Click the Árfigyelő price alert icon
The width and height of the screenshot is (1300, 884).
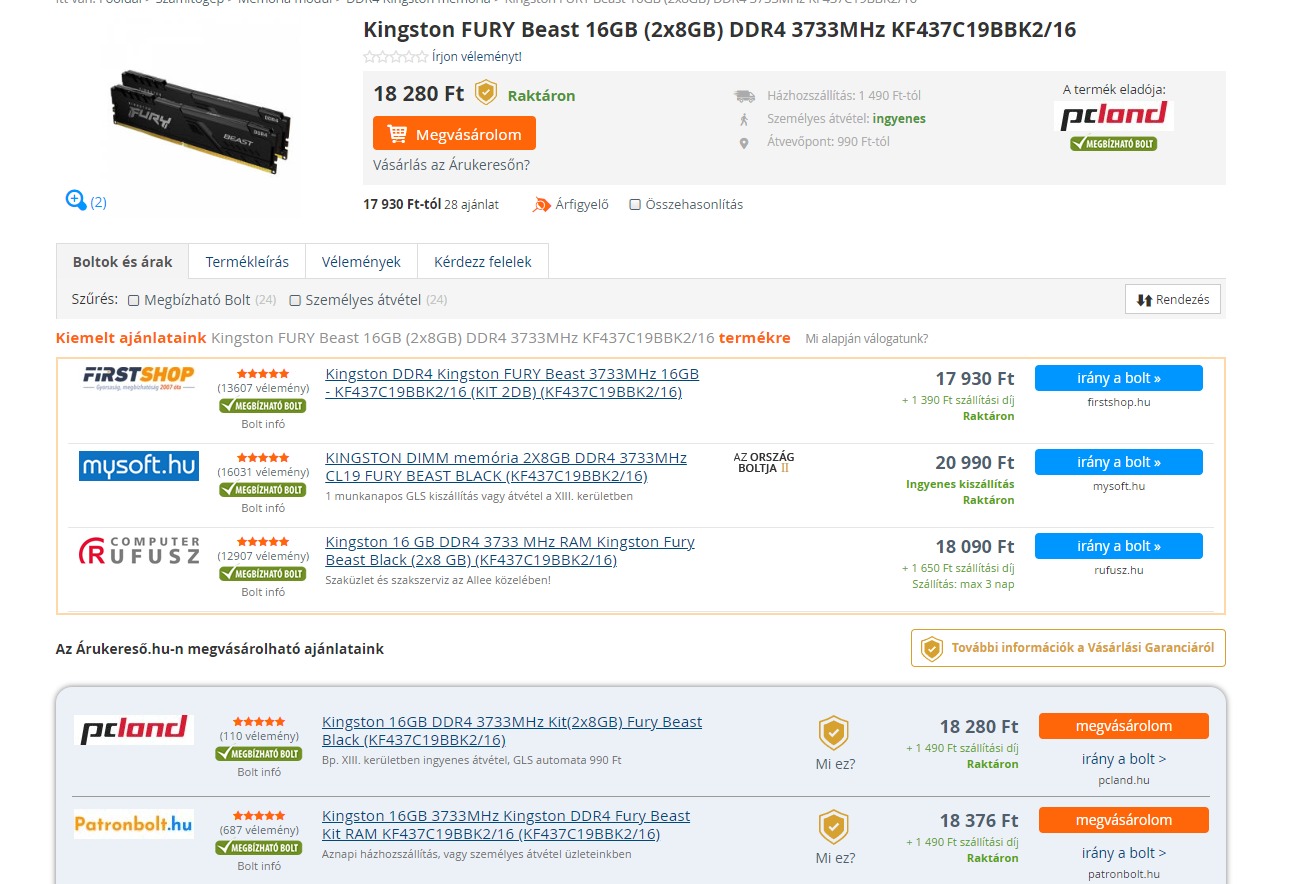point(541,205)
